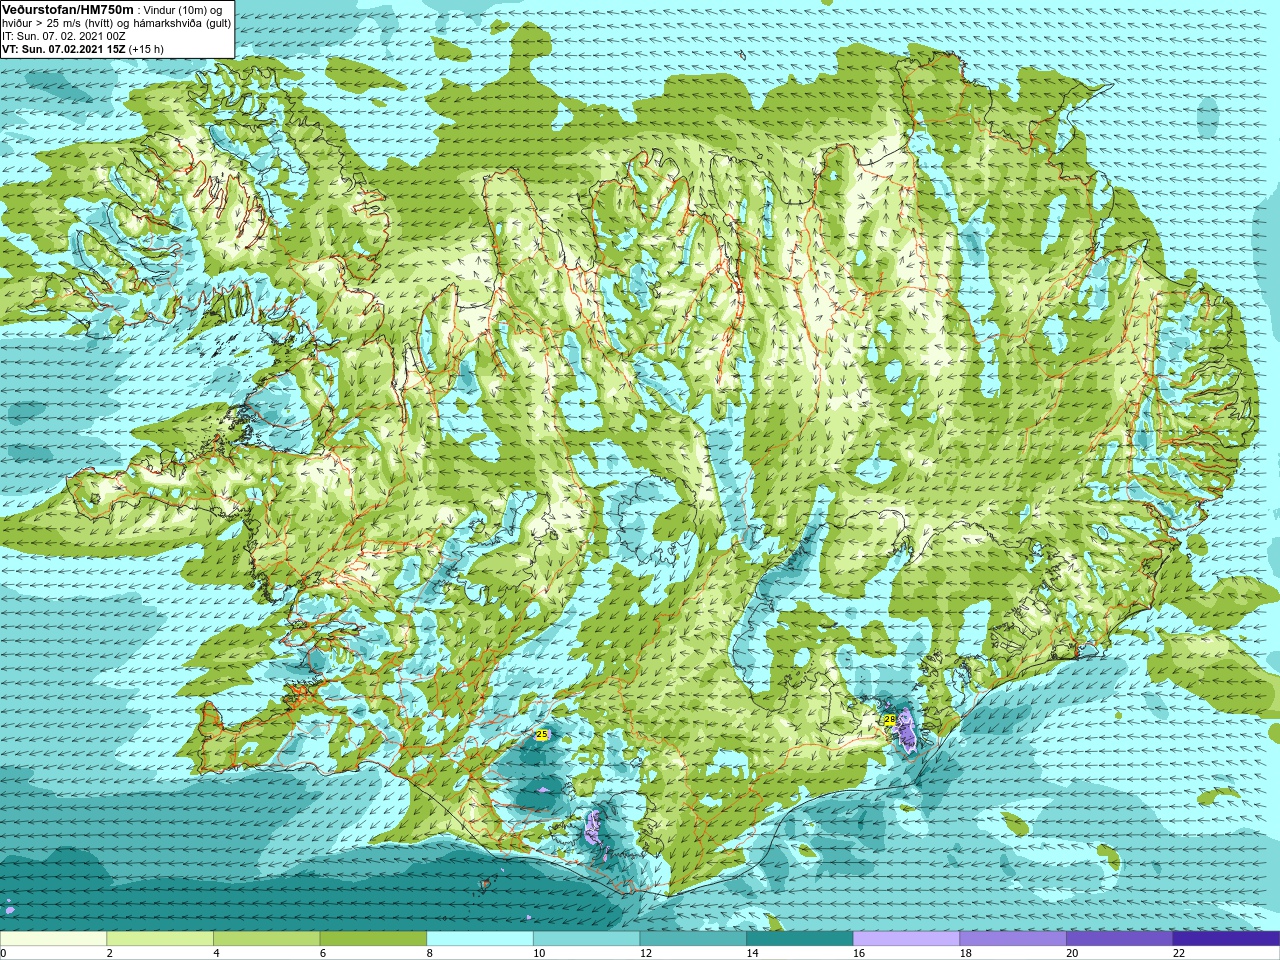Click the yellow gust label 28
Screen dimensions: 1280x960
pos(890,719)
